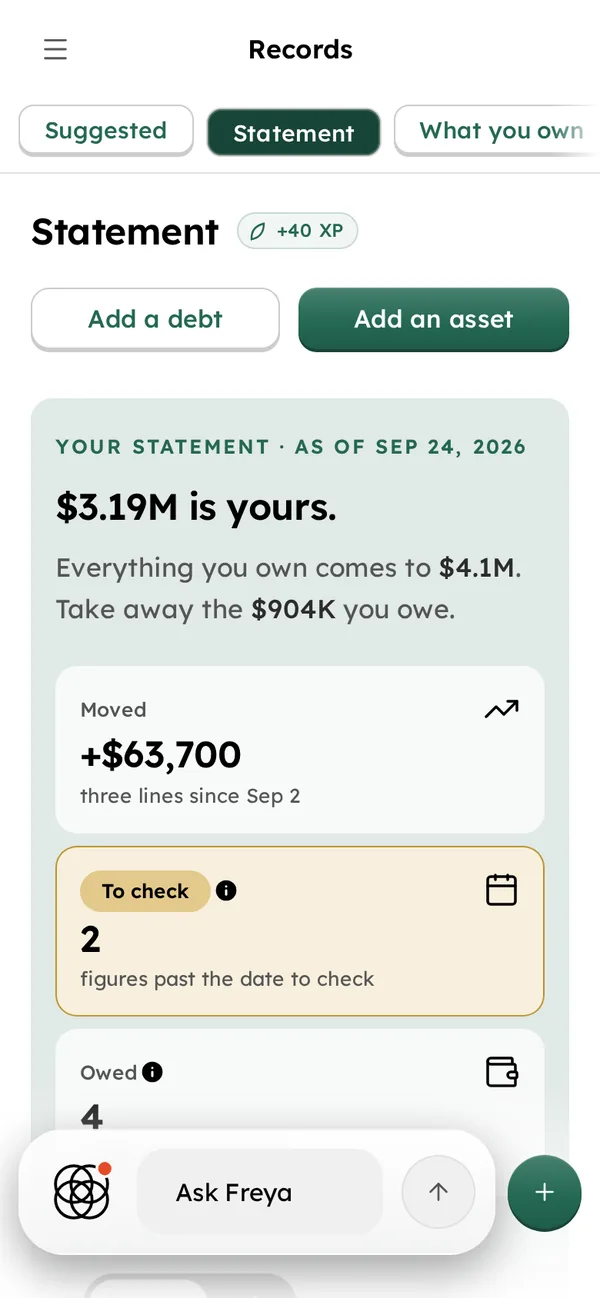Screen dimensions: 600x1298
Task: Click Add an asset button
Action: pyautogui.click(x=434, y=319)
